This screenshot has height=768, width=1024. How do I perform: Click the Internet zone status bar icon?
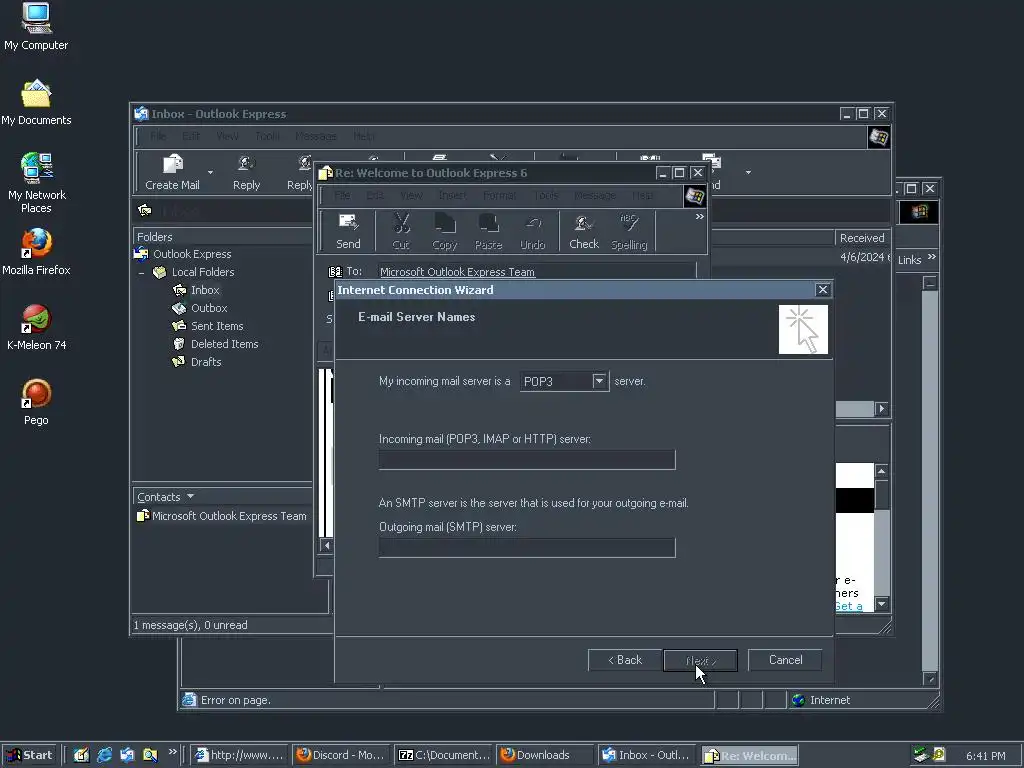(798, 700)
